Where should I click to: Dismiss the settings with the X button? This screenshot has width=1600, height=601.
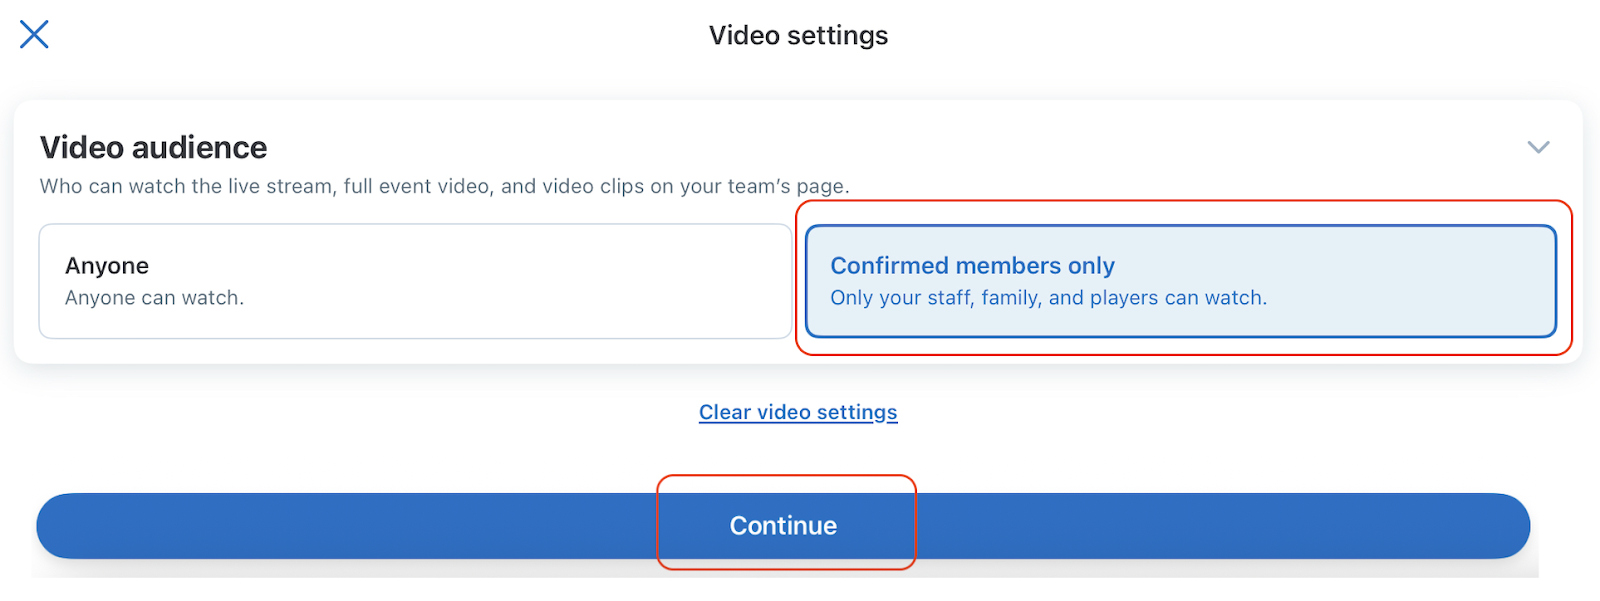coord(34,35)
